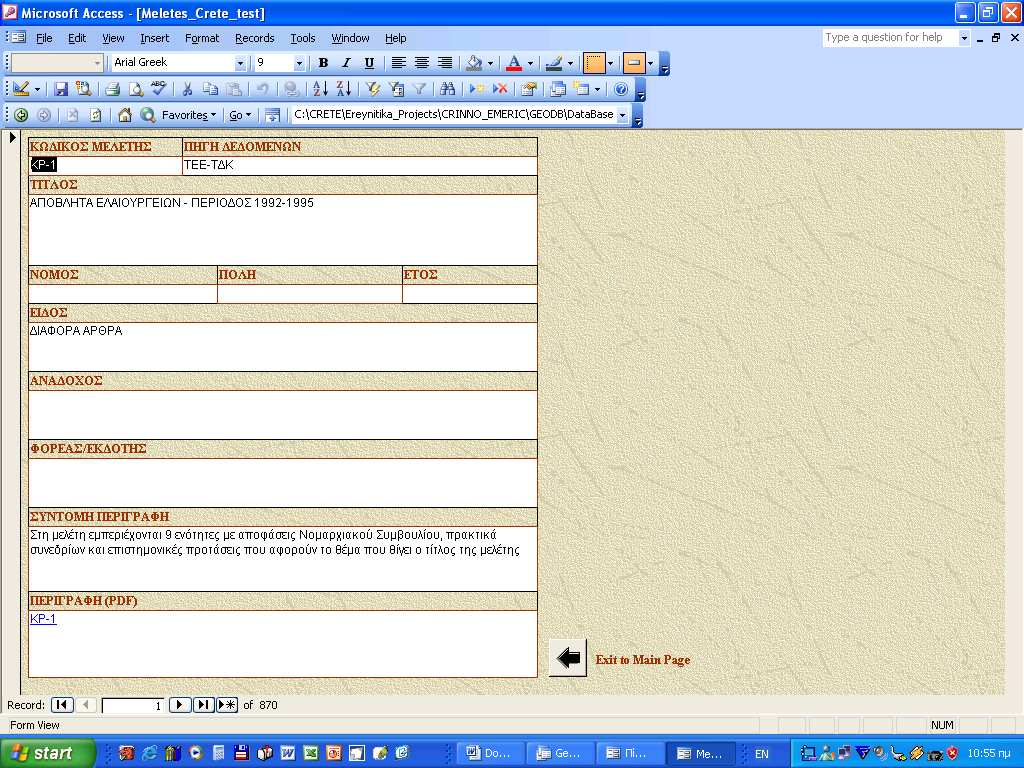Click the New Record toolbar icon
1024x768 pixels.
(477, 89)
